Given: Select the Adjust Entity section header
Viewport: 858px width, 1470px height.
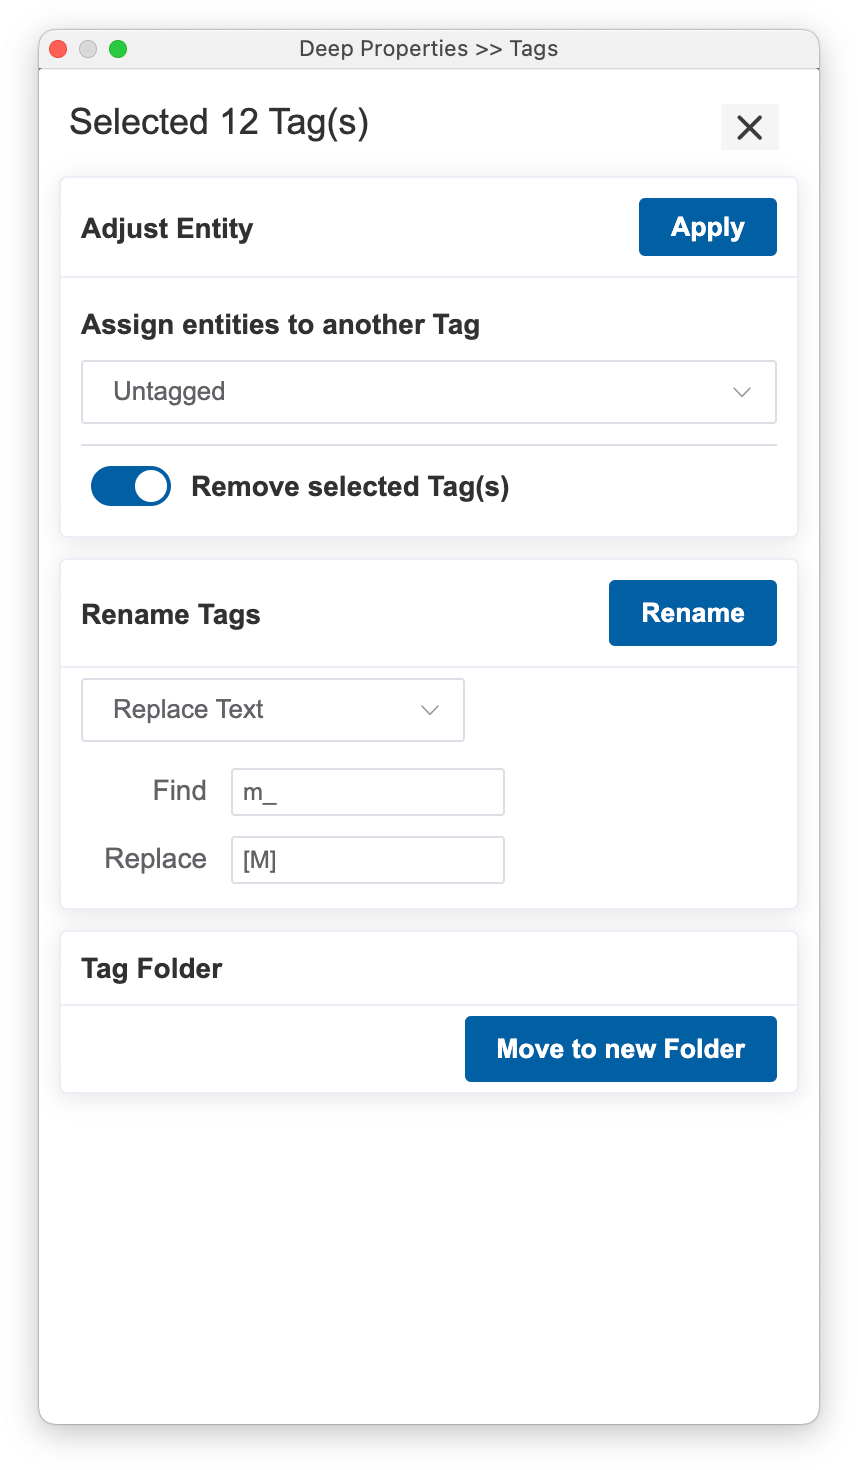Looking at the screenshot, I should (x=166, y=228).
